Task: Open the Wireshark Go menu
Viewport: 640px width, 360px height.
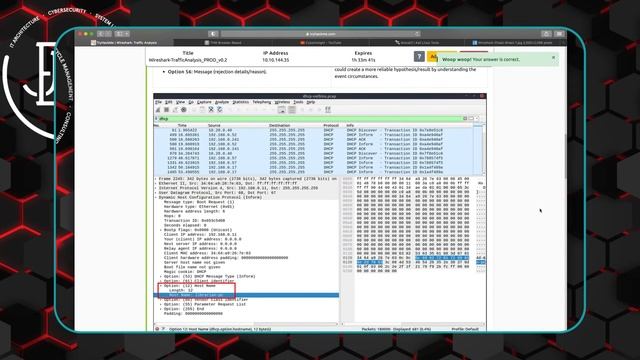Action: tap(191, 102)
